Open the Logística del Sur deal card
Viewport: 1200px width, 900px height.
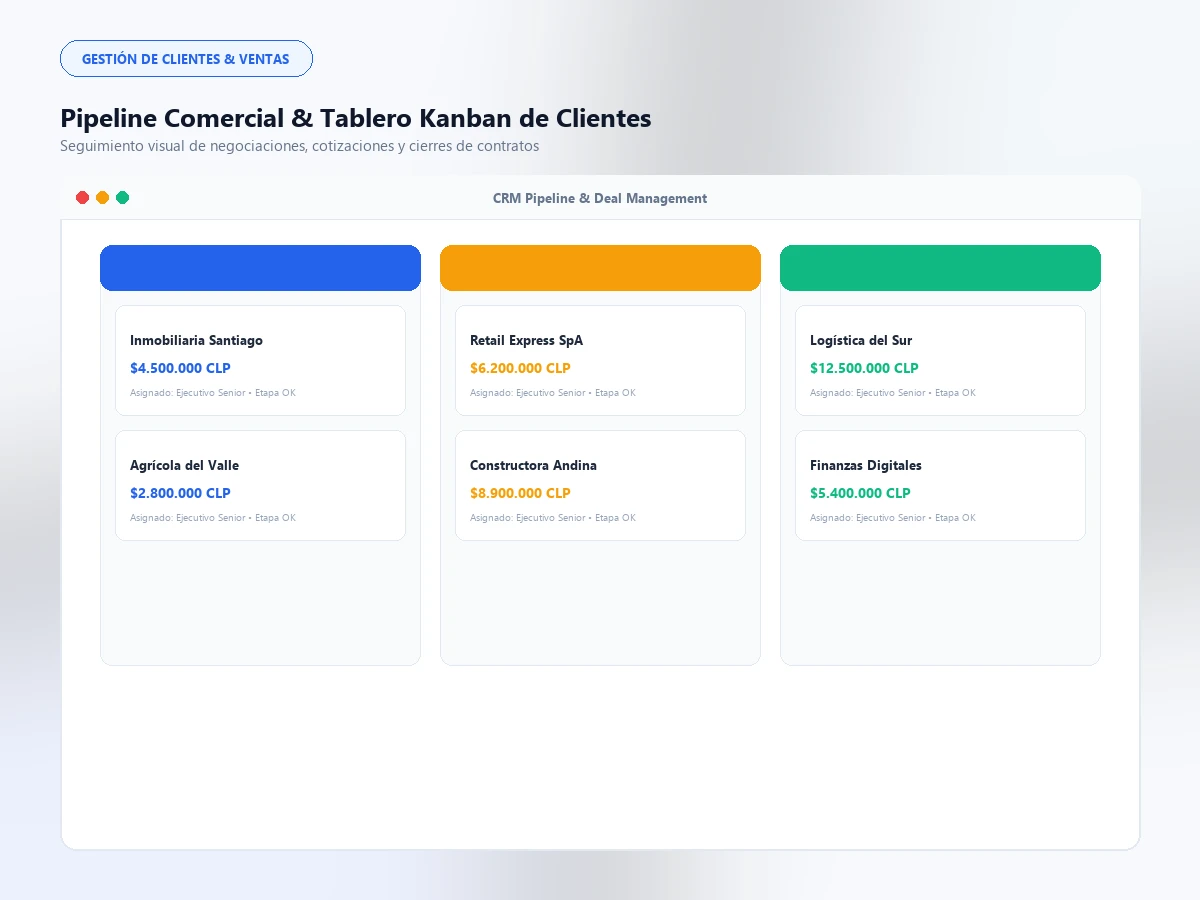(940, 360)
